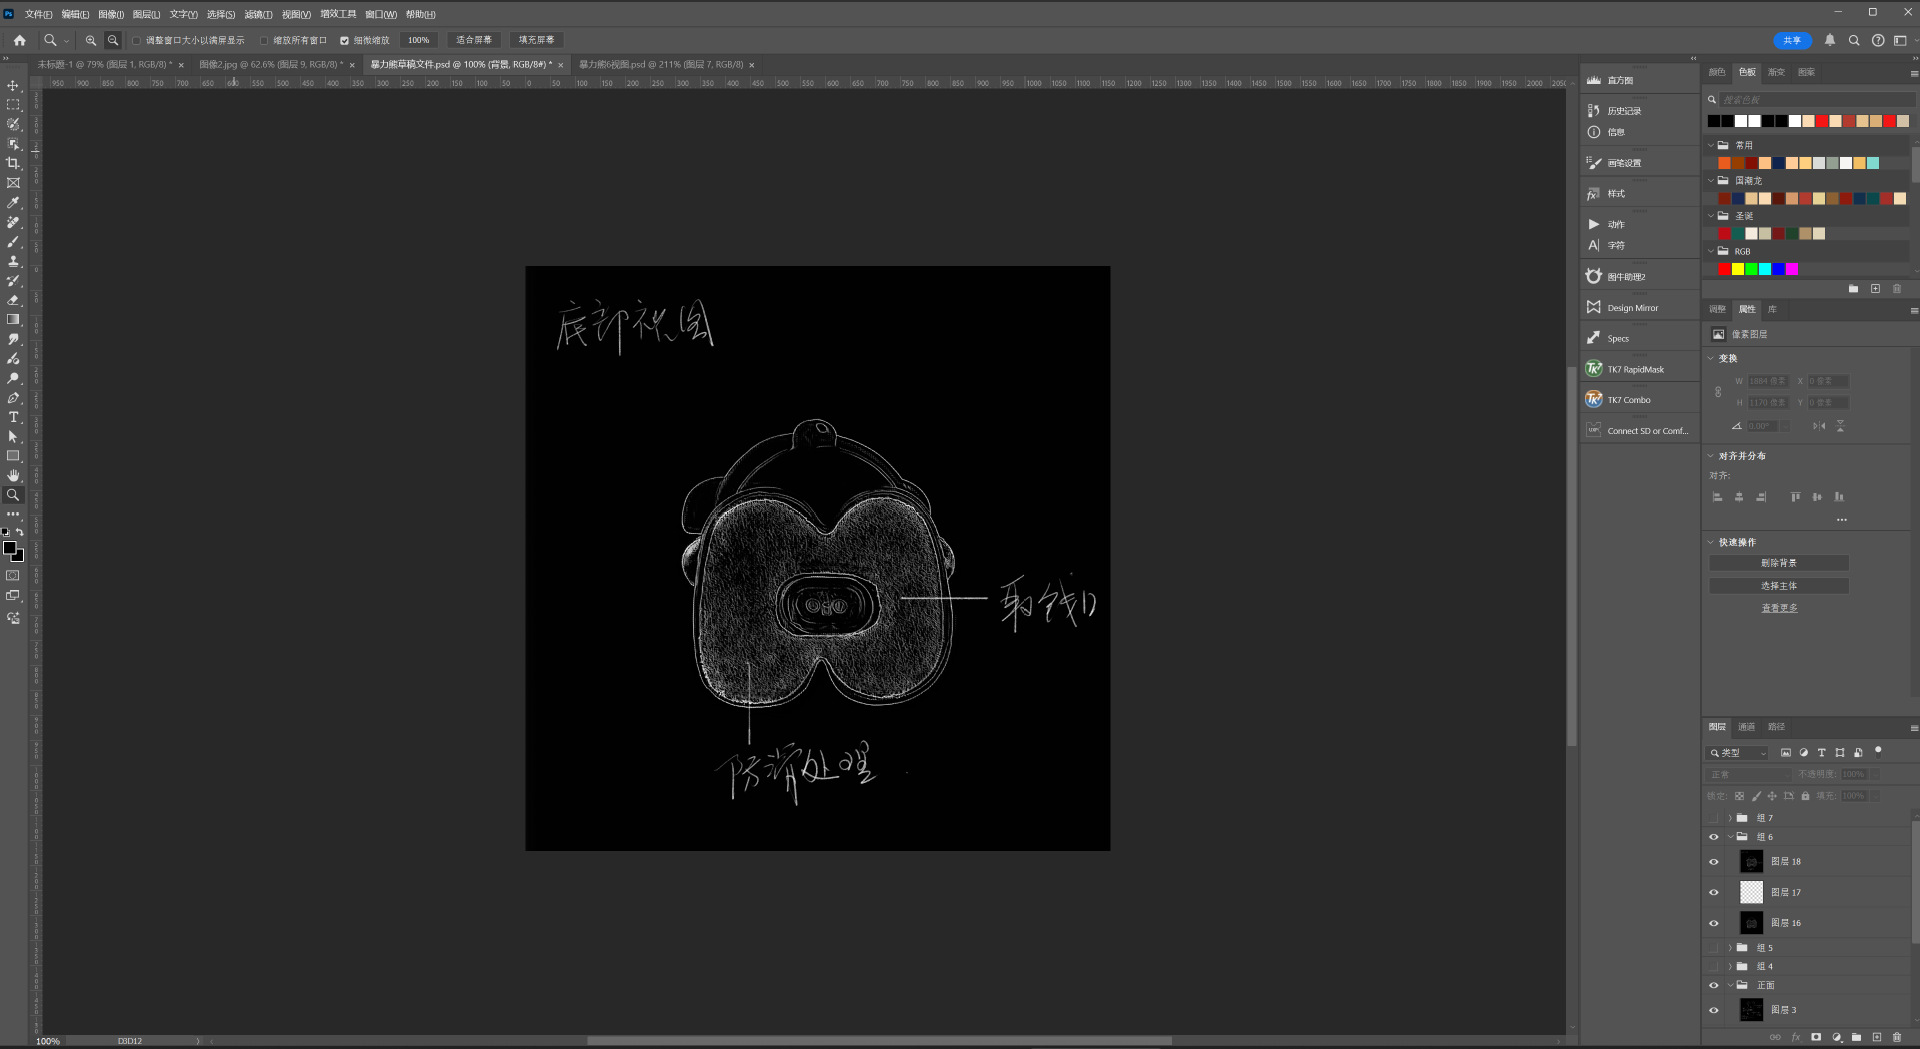Open the 滤镜(T) menu
The width and height of the screenshot is (1920, 1049).
[258, 14]
